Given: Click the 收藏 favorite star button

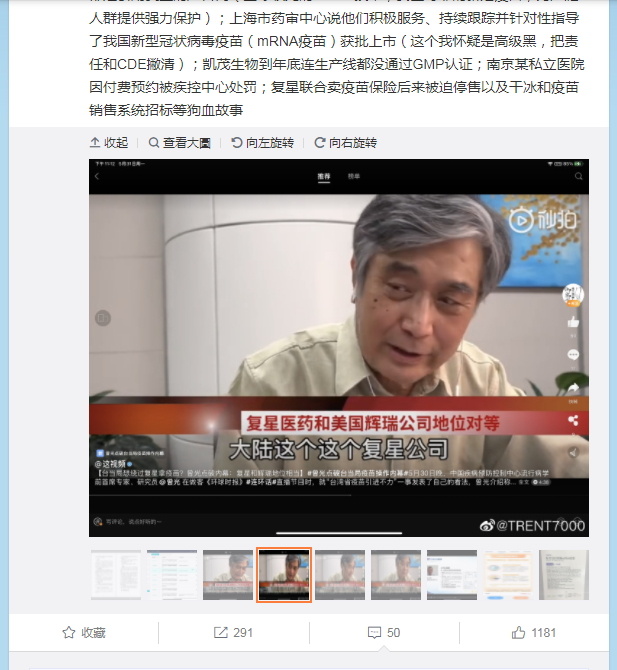Looking at the screenshot, I should (84, 632).
